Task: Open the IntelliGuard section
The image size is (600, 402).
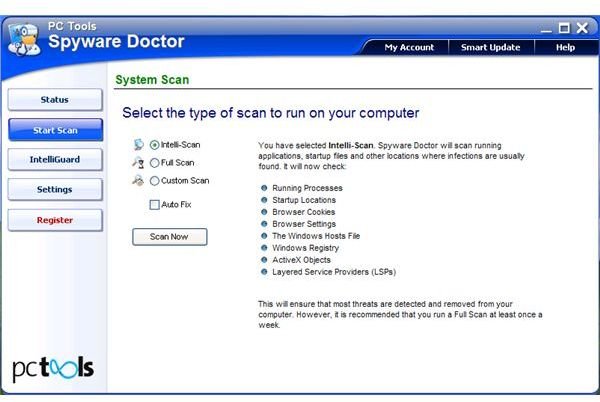Action: point(55,159)
